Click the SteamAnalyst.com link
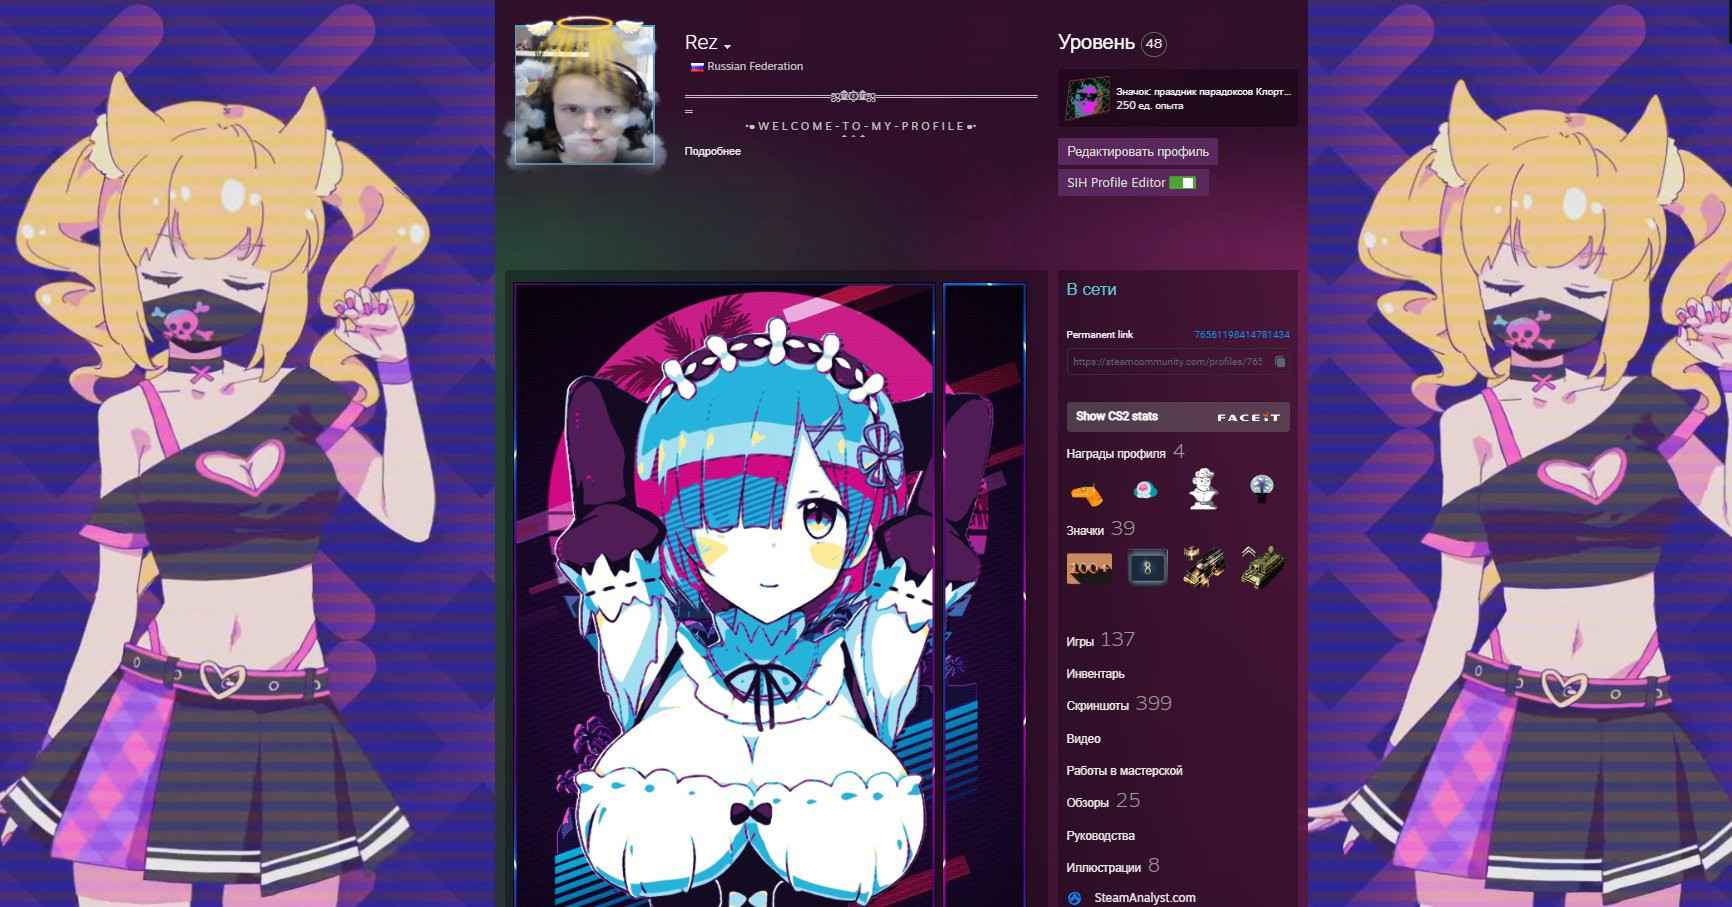Screen dimensions: 1732x907 1144,898
